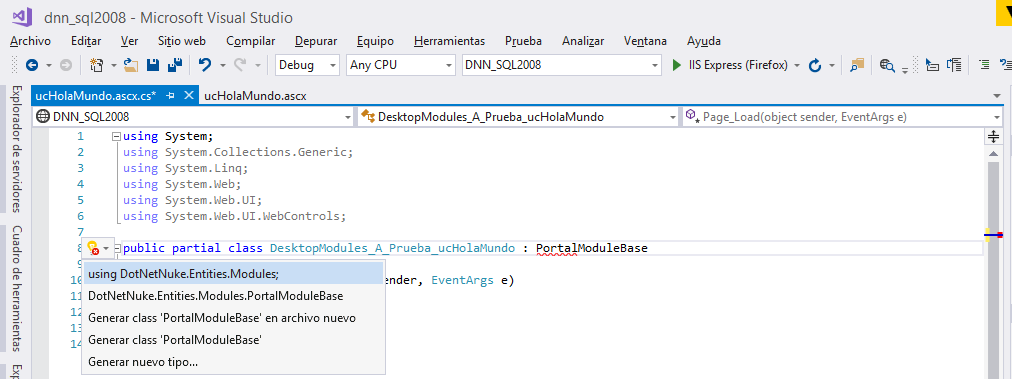Open the Debug configuration dropdown
1012x379 pixels.
point(307,65)
